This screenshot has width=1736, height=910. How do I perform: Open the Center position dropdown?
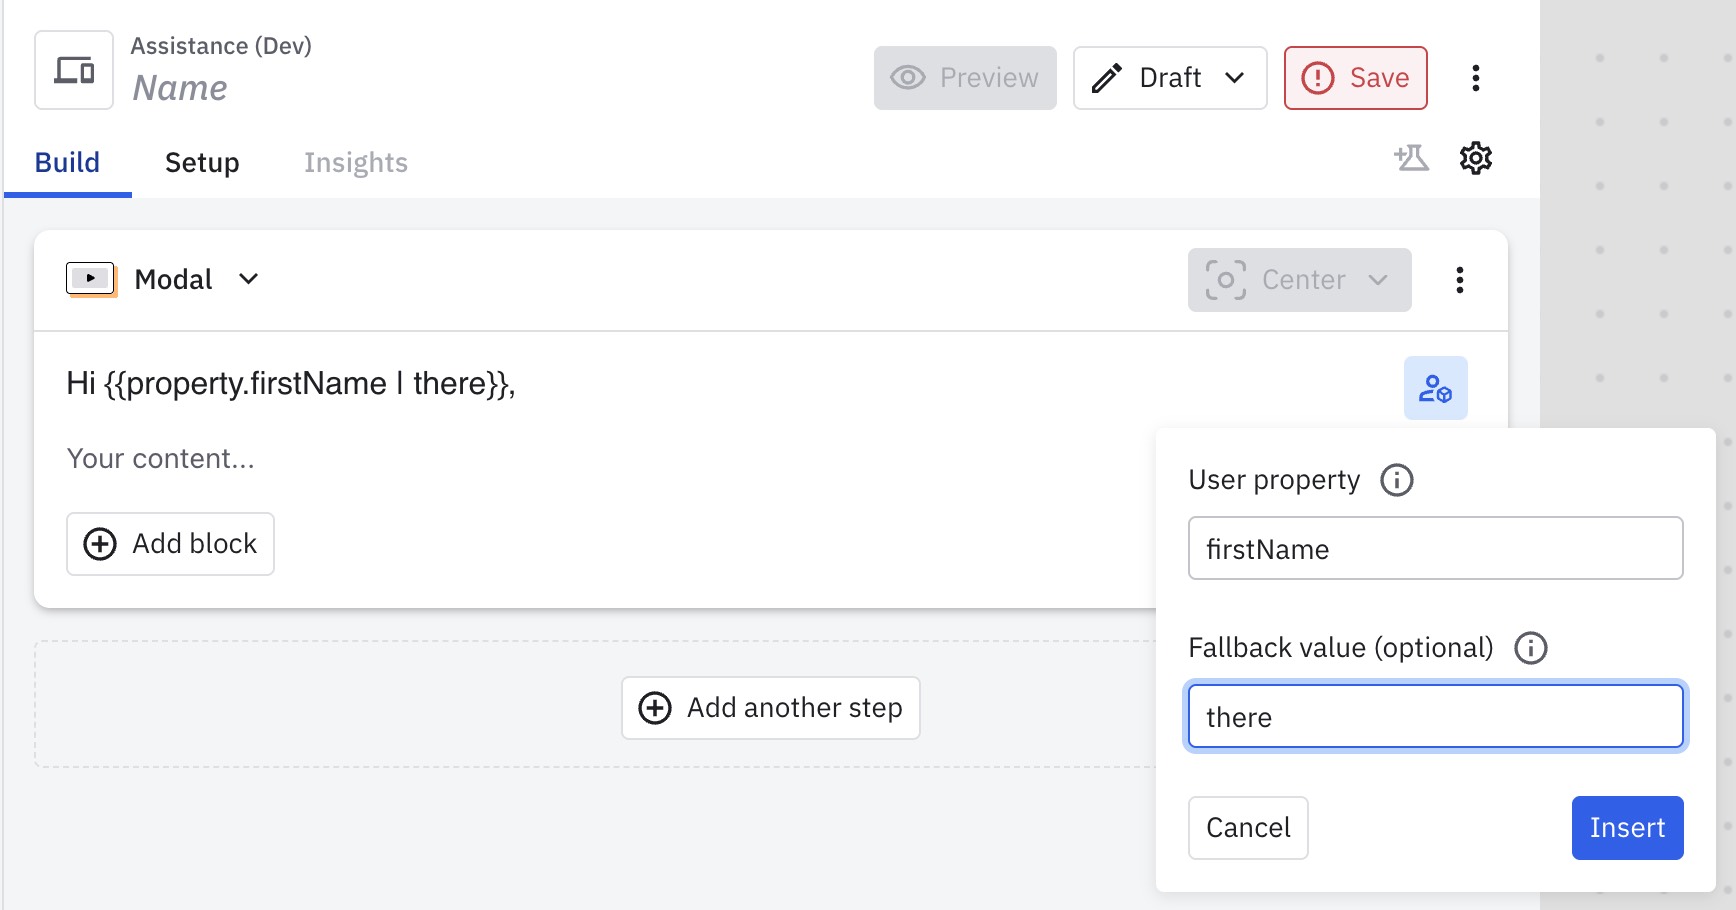pyautogui.click(x=1299, y=280)
